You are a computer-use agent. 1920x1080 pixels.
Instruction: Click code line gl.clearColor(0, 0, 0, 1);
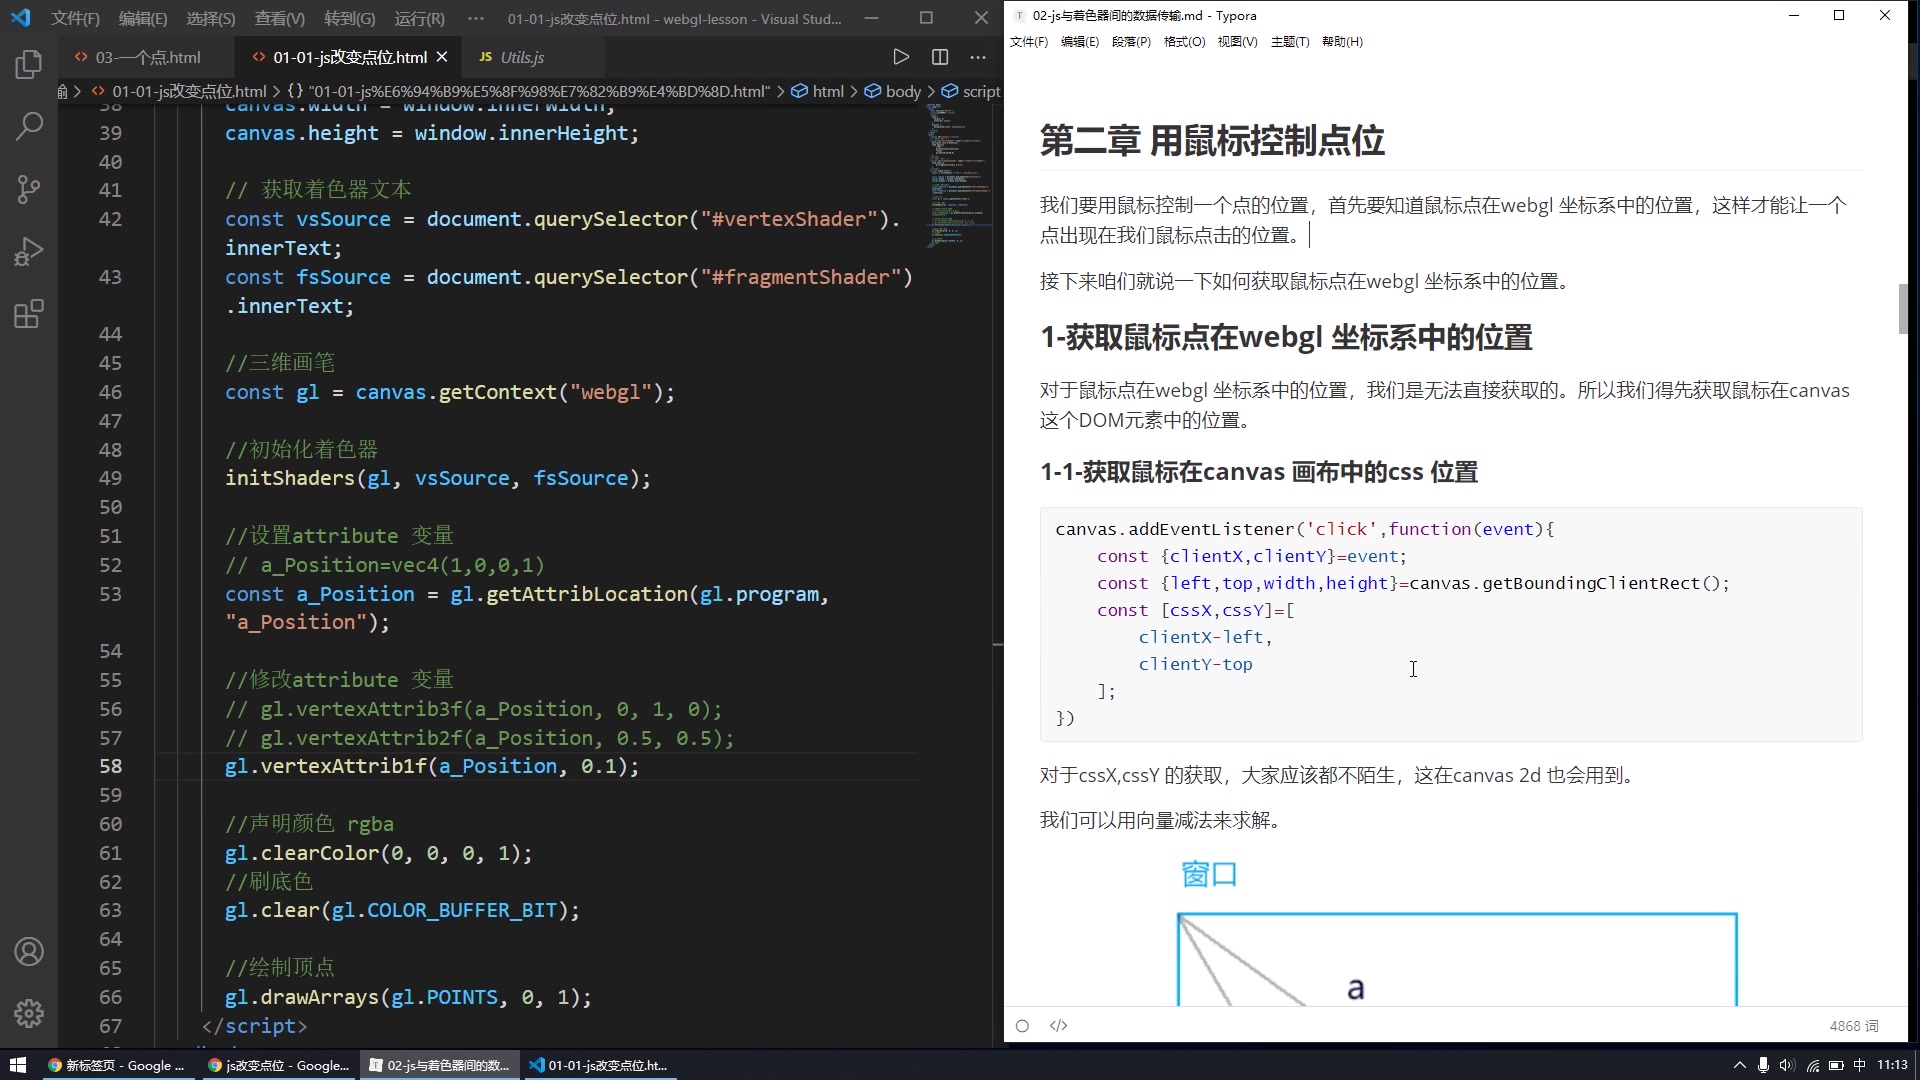pyautogui.click(x=378, y=853)
